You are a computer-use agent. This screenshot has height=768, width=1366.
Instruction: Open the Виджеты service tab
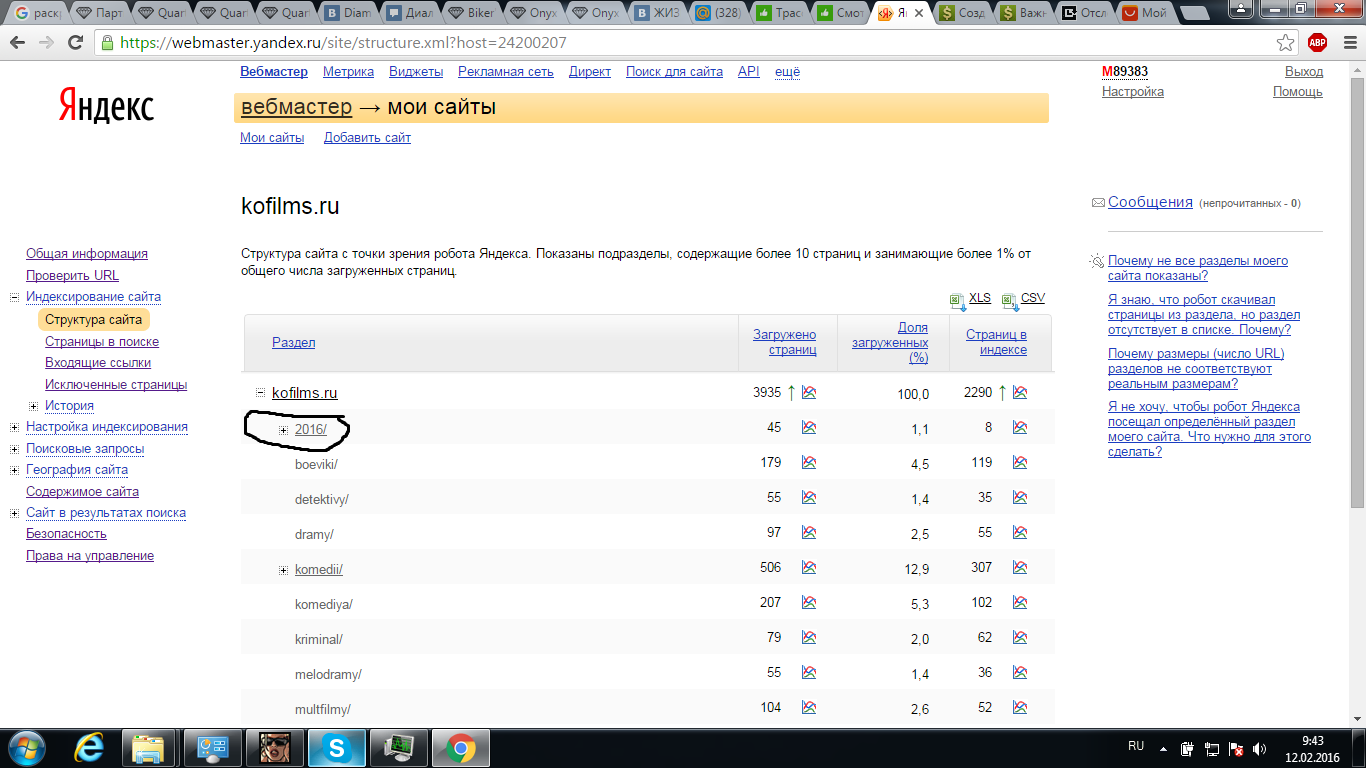click(x=416, y=72)
